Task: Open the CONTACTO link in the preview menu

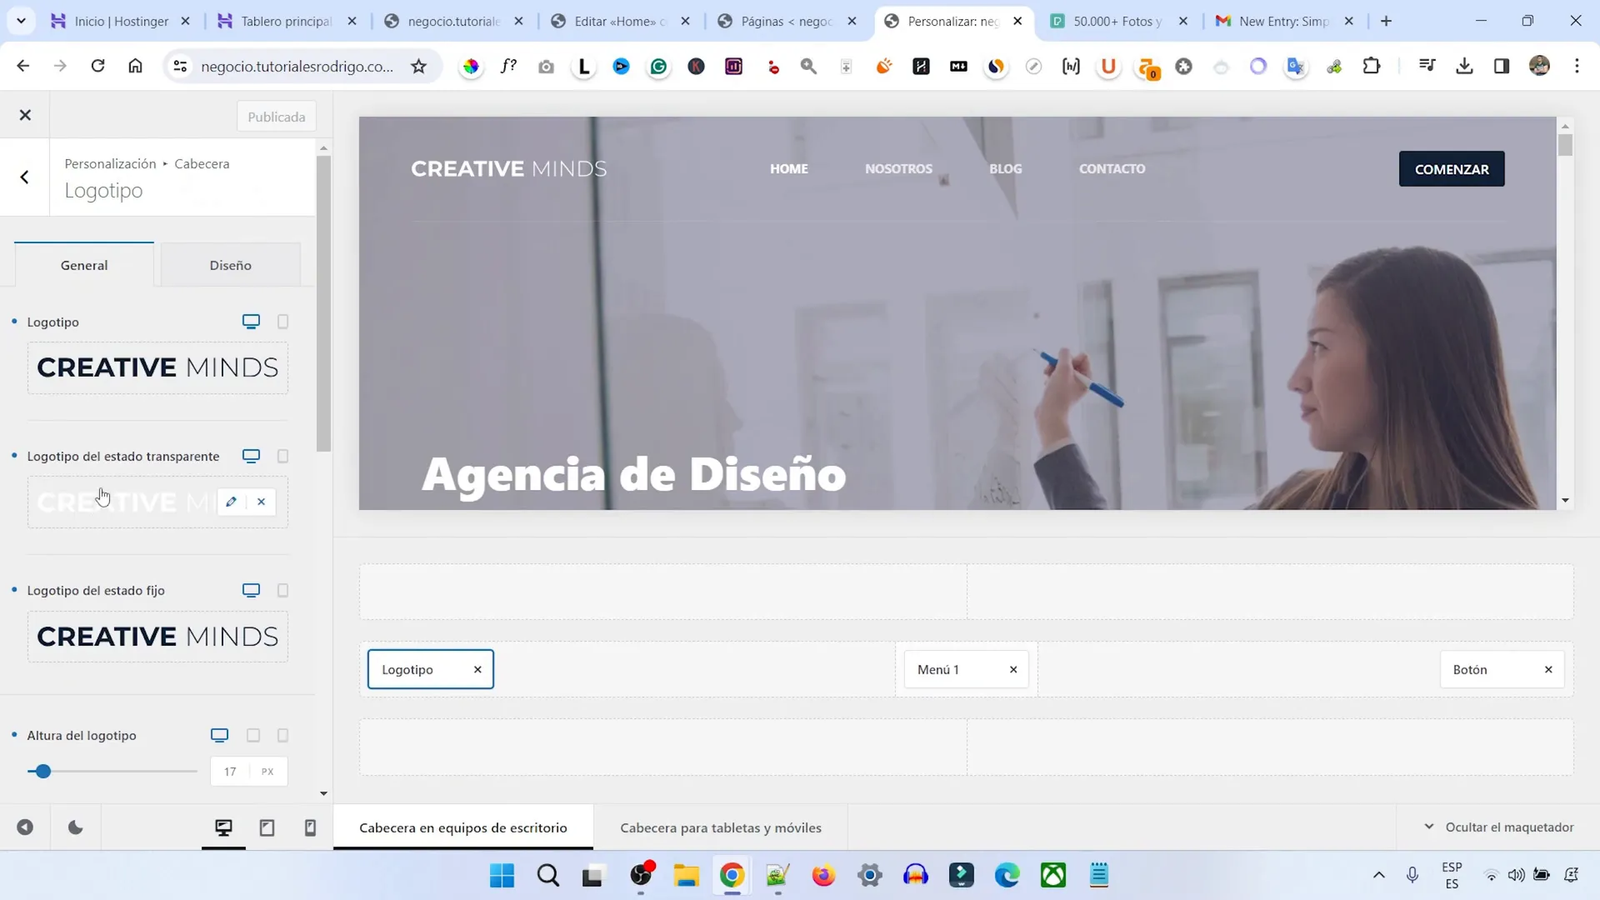Action: tap(1111, 168)
